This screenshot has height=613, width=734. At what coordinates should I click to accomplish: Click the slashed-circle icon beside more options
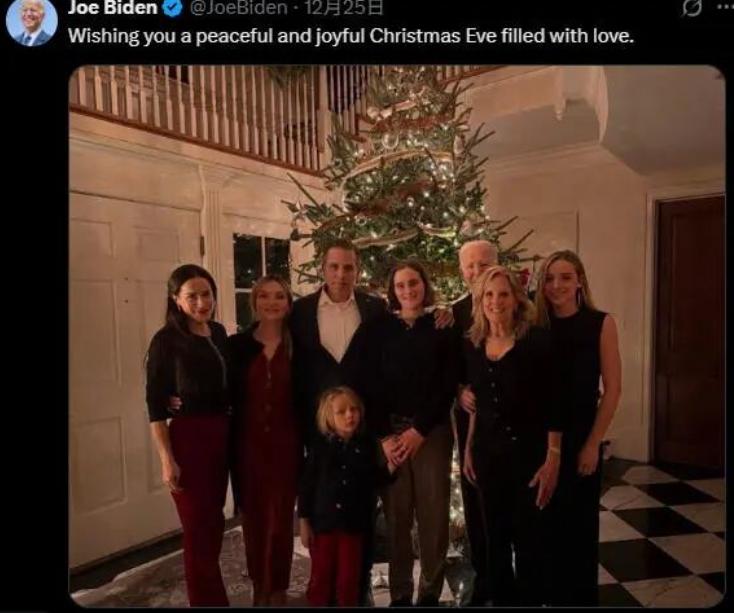click(691, 8)
